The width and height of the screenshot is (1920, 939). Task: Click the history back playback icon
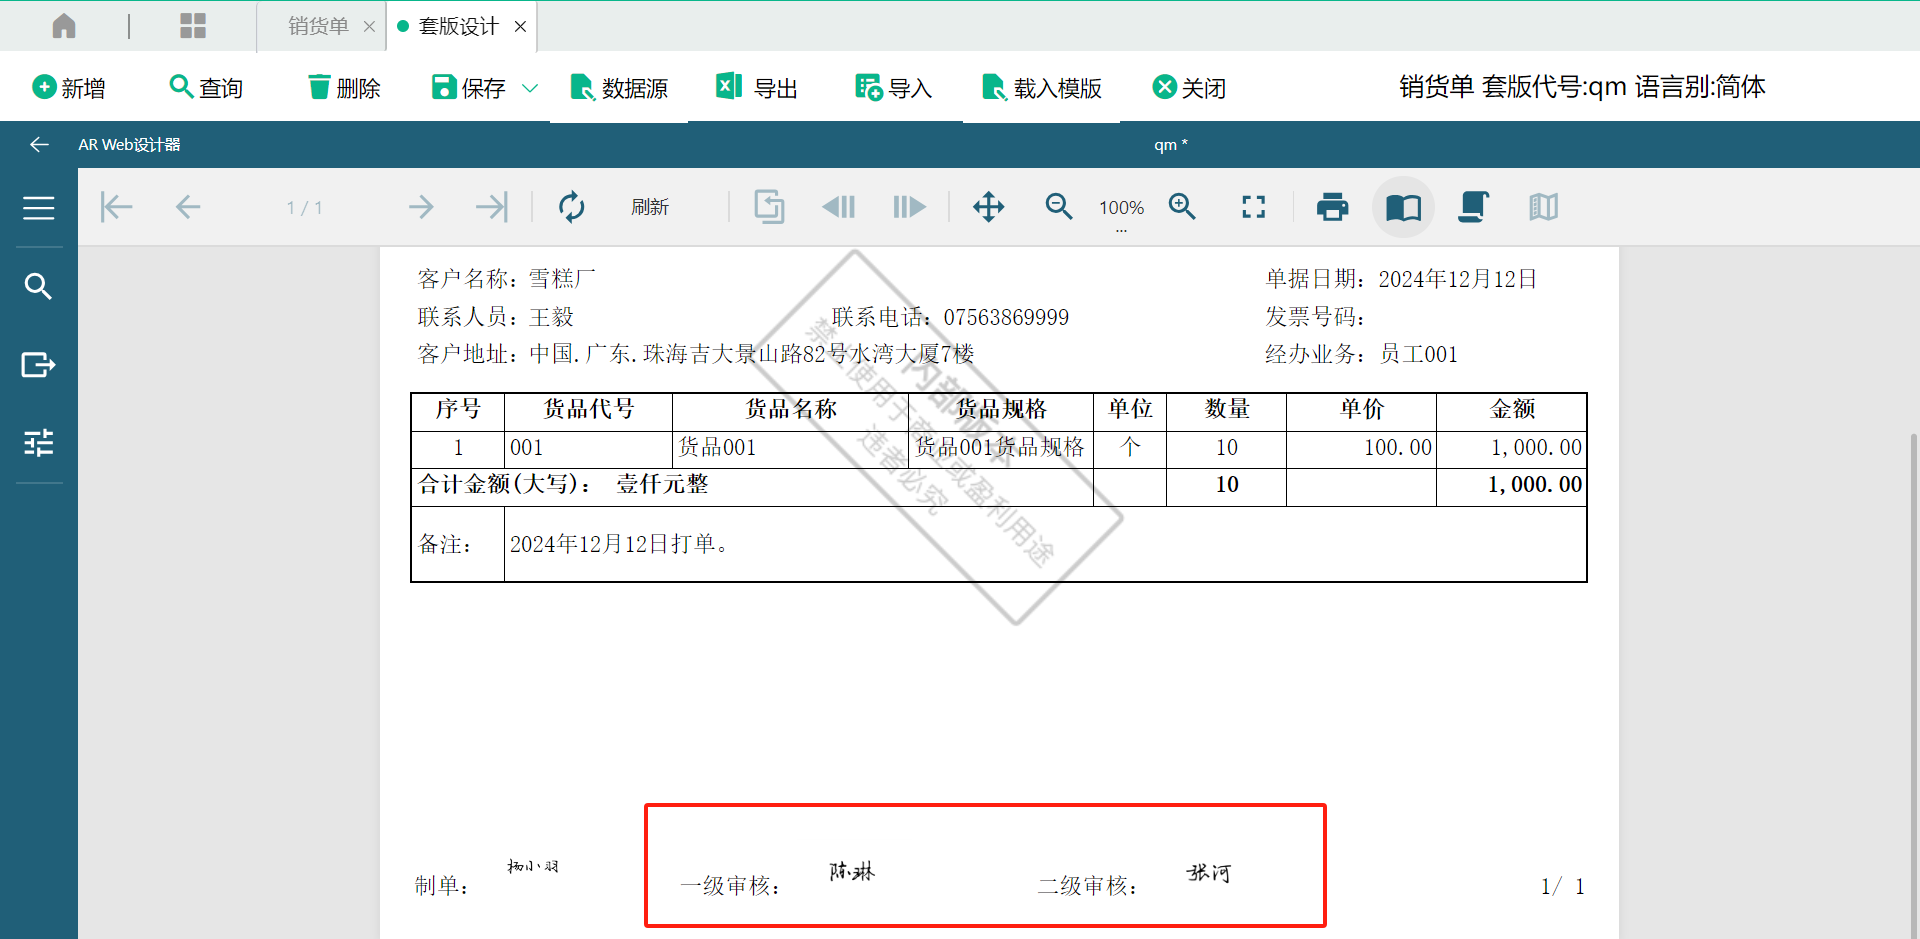(839, 207)
